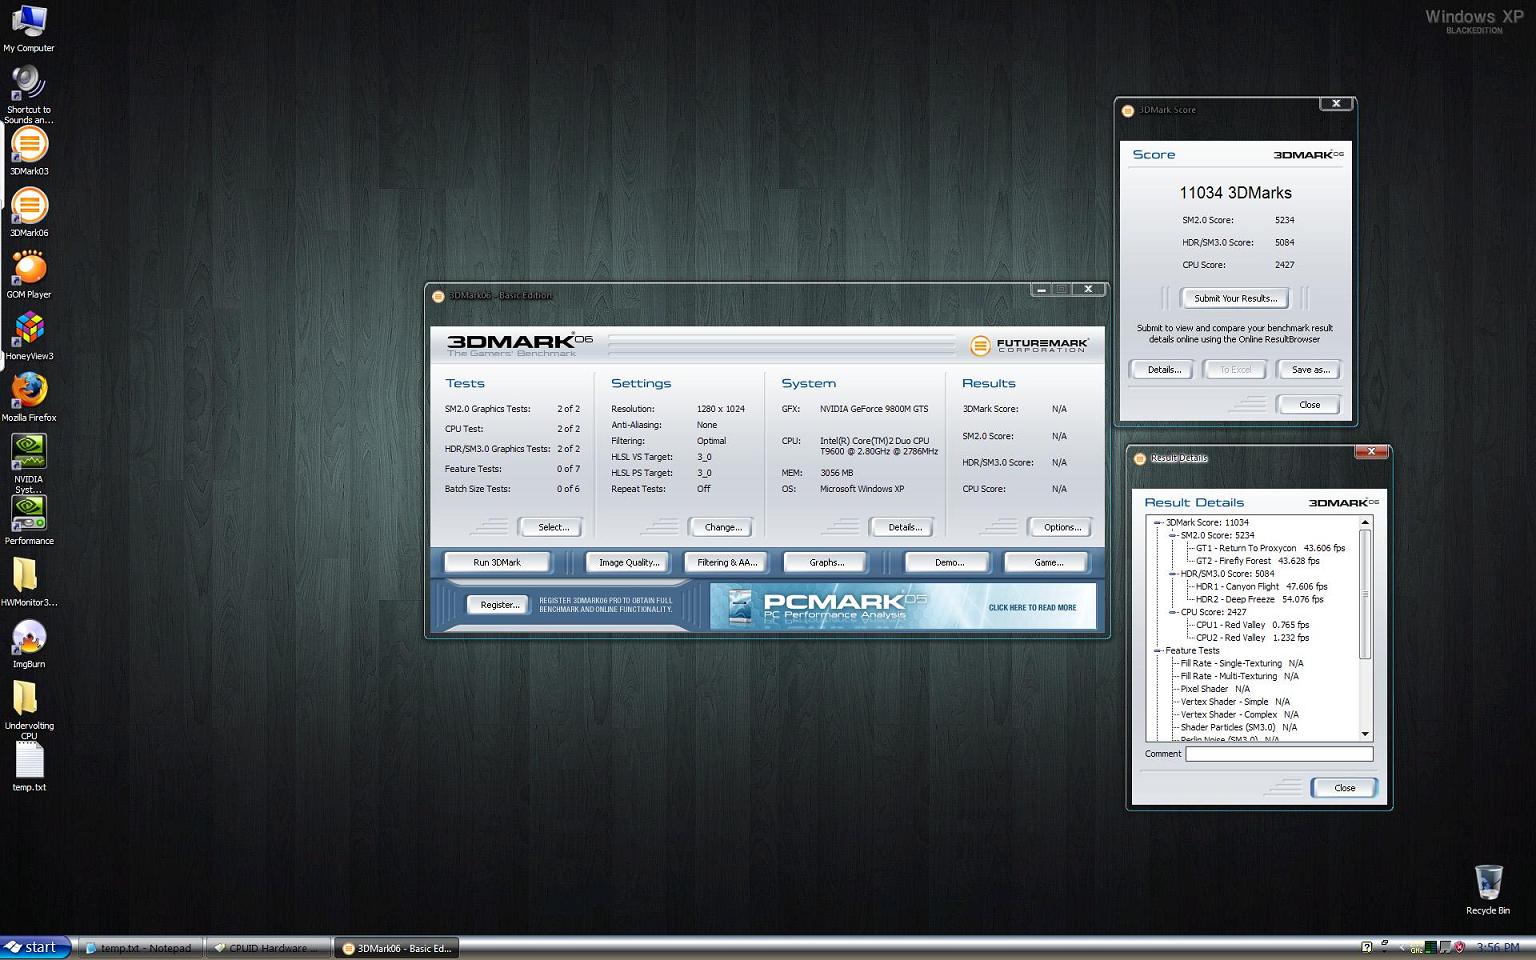Click the Futuremark Corporation logo
1536x960 pixels.
1028,345
